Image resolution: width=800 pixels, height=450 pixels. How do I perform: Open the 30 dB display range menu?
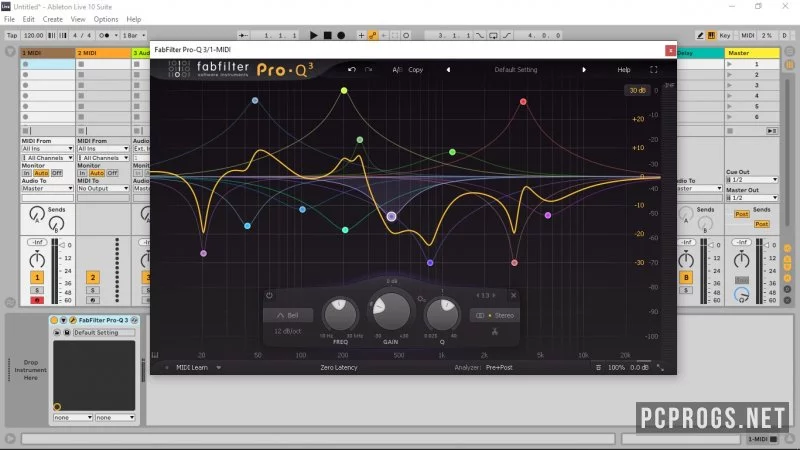click(637, 90)
